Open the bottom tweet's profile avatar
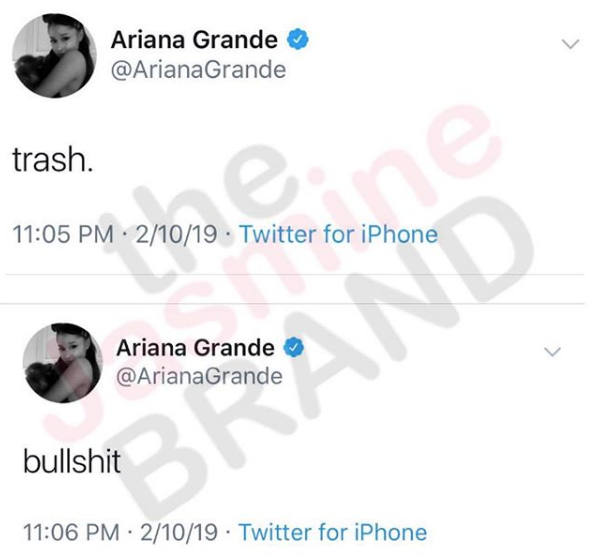The image size is (604, 560). tap(63, 363)
